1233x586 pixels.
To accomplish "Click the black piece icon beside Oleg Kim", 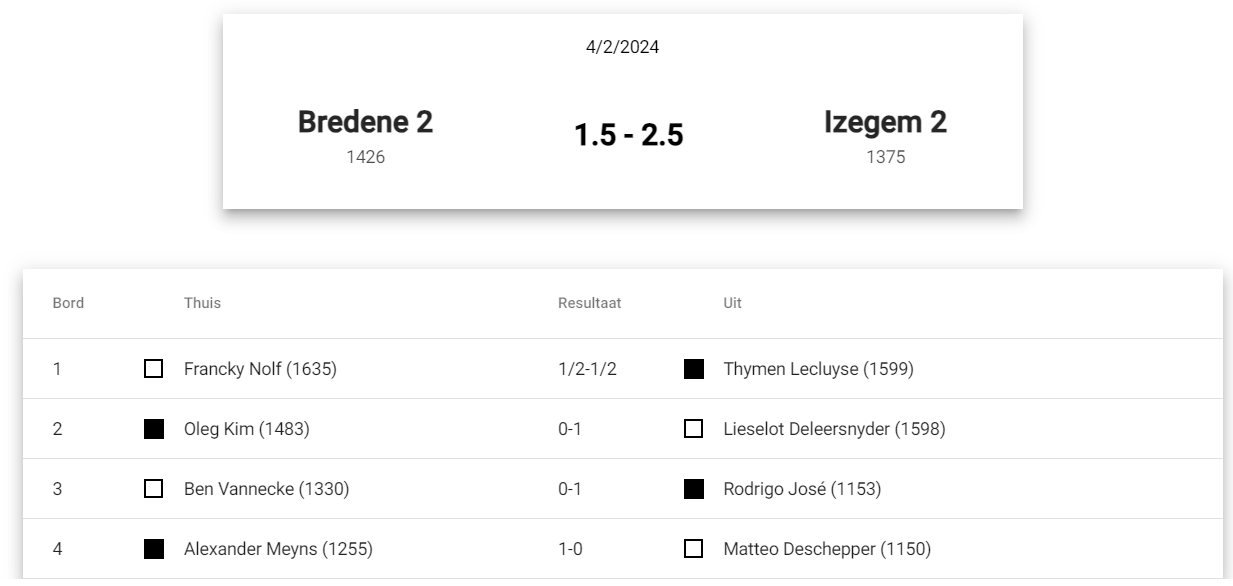I will tap(153, 429).
